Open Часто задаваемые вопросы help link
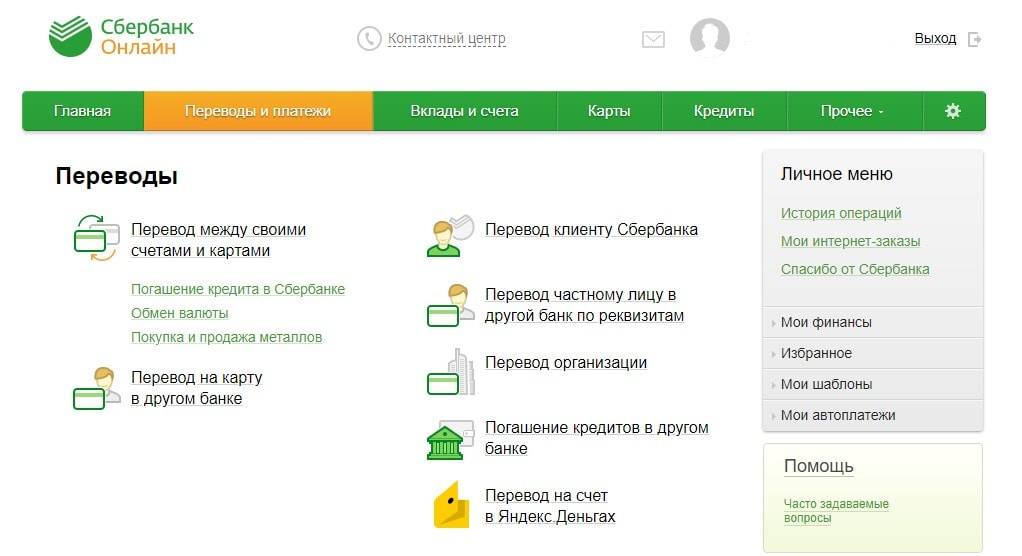1022x556 pixels. click(x=836, y=511)
